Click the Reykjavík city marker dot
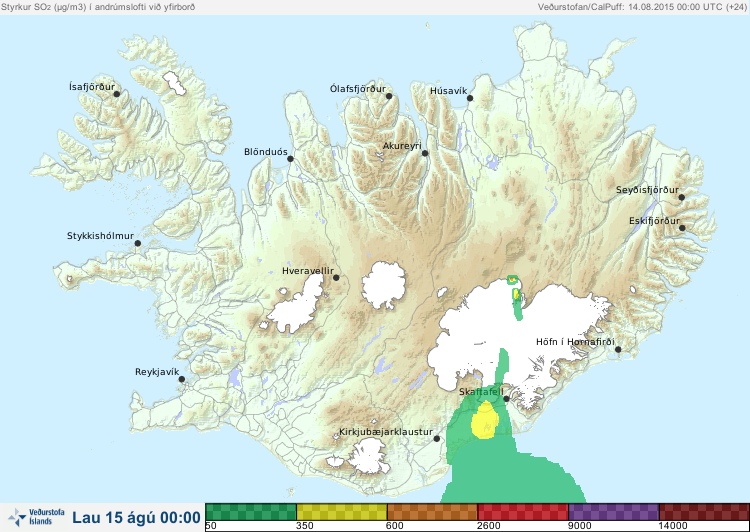Viewport: 750px width, 532px height. point(182,379)
